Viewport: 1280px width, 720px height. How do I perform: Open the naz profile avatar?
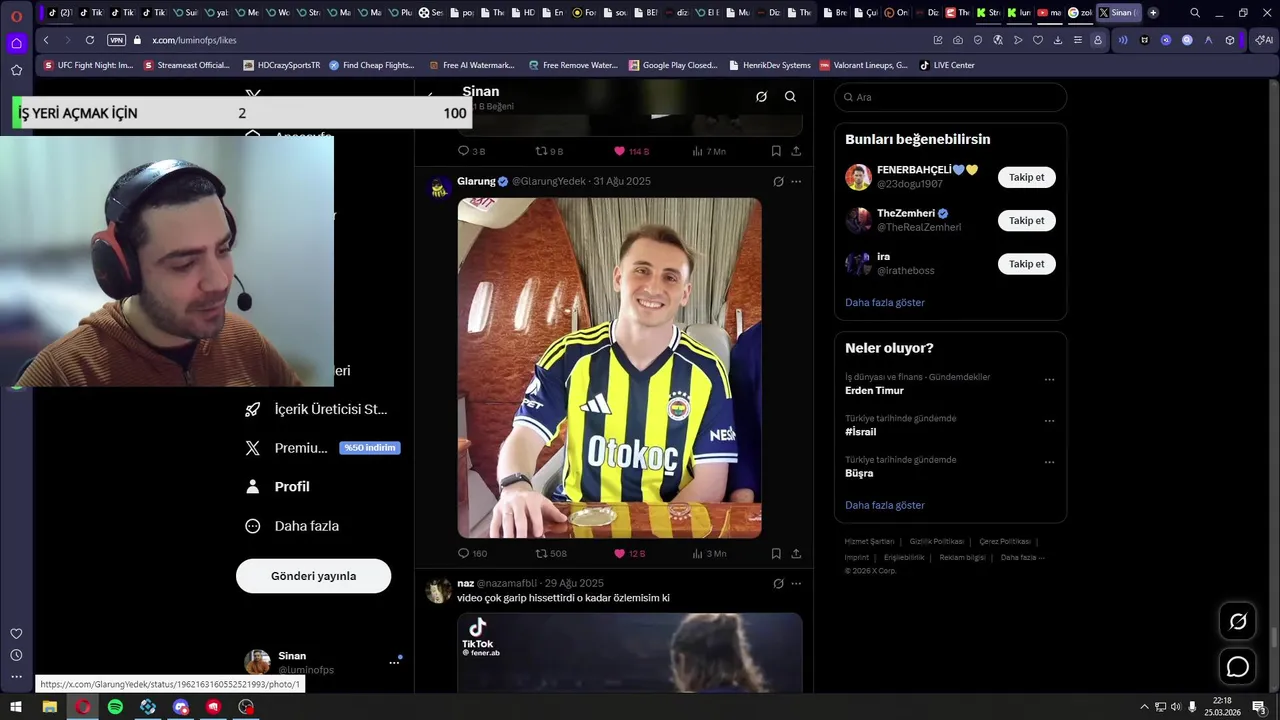438,590
